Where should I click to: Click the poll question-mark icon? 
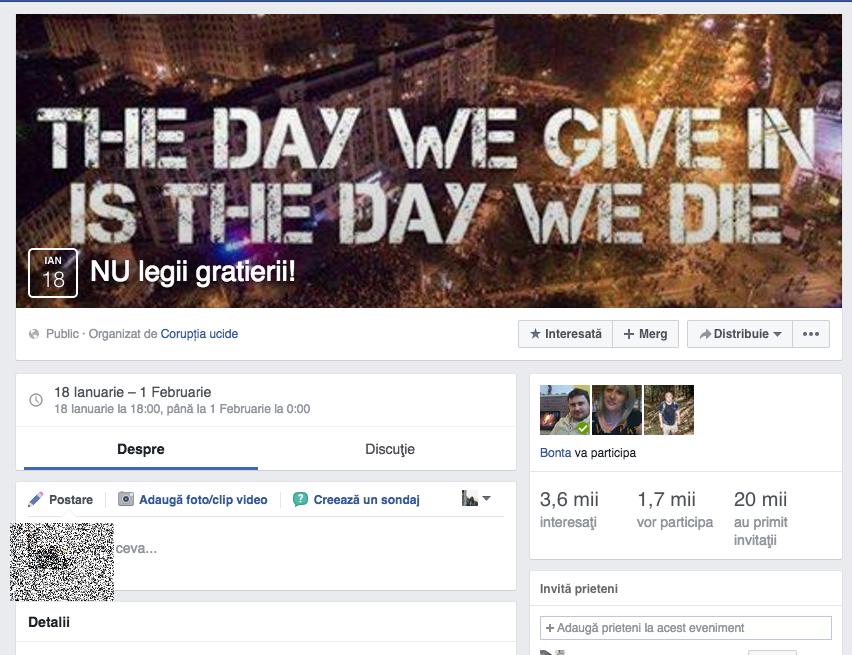pyautogui.click(x=300, y=499)
